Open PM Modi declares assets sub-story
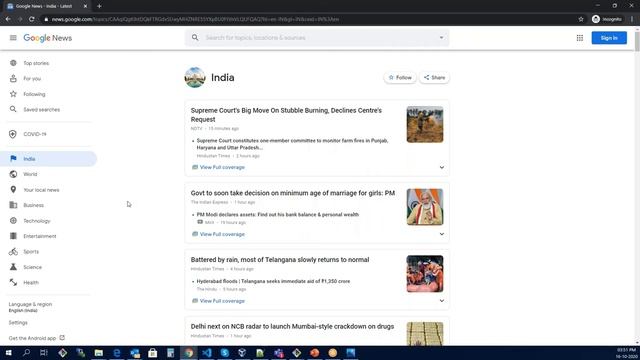 (278, 214)
